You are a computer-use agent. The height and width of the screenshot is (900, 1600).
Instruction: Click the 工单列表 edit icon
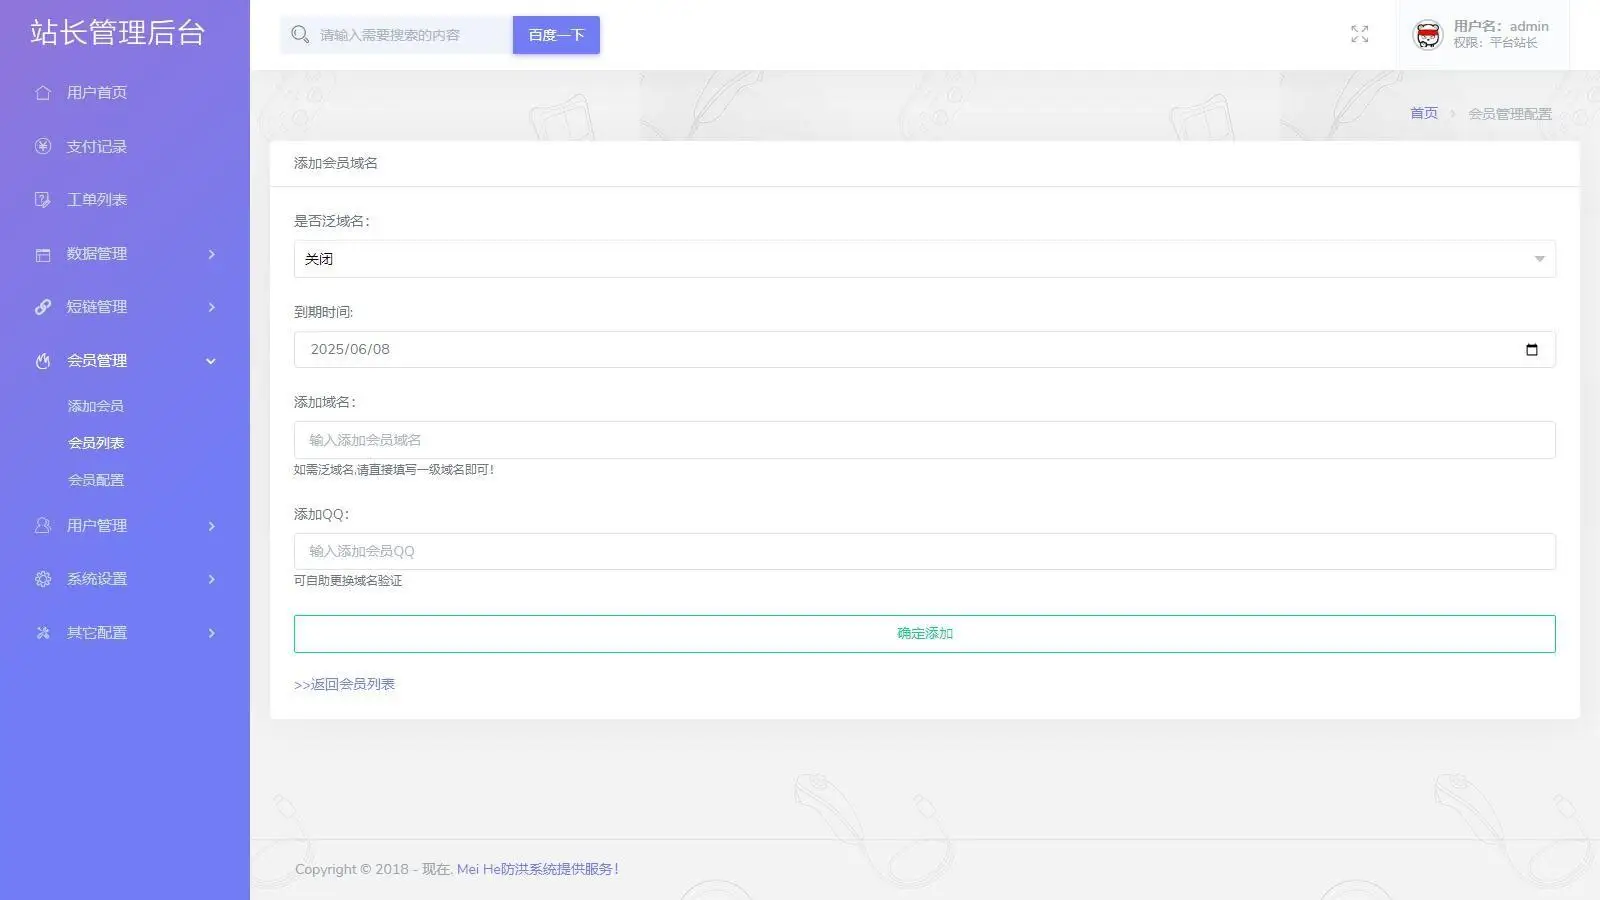click(43, 200)
